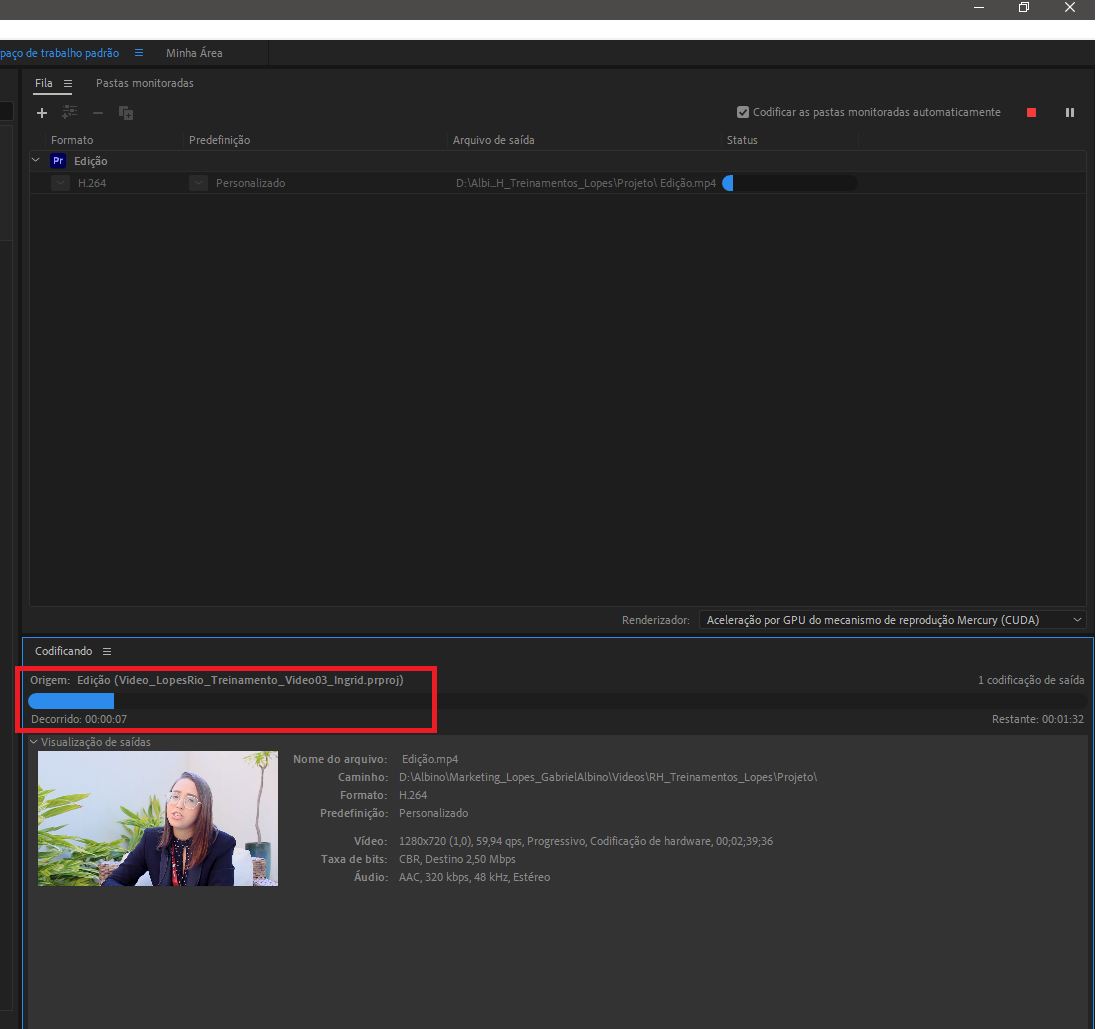Screen dimensions: 1097x1029
Task: Open the Codificando panel menu icon
Action: 107,651
